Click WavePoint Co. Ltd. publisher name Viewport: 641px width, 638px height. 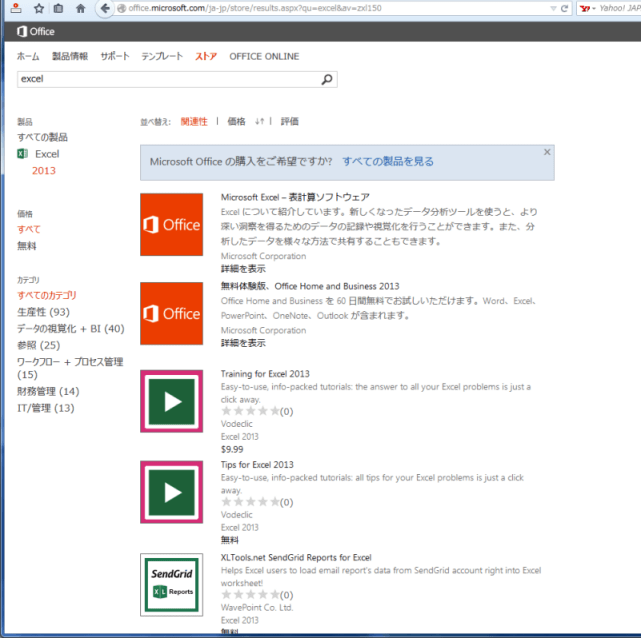coord(257,607)
